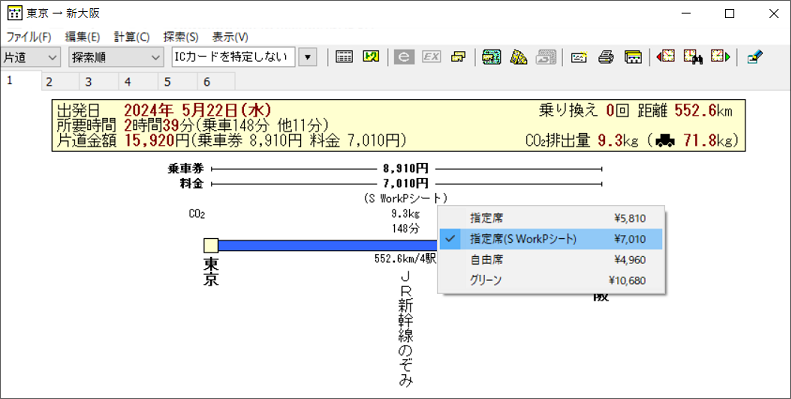Viewport: 791px width, 399px height.
Task: Click the CO₂排出量 9.3kg text
Action: (x=581, y=140)
